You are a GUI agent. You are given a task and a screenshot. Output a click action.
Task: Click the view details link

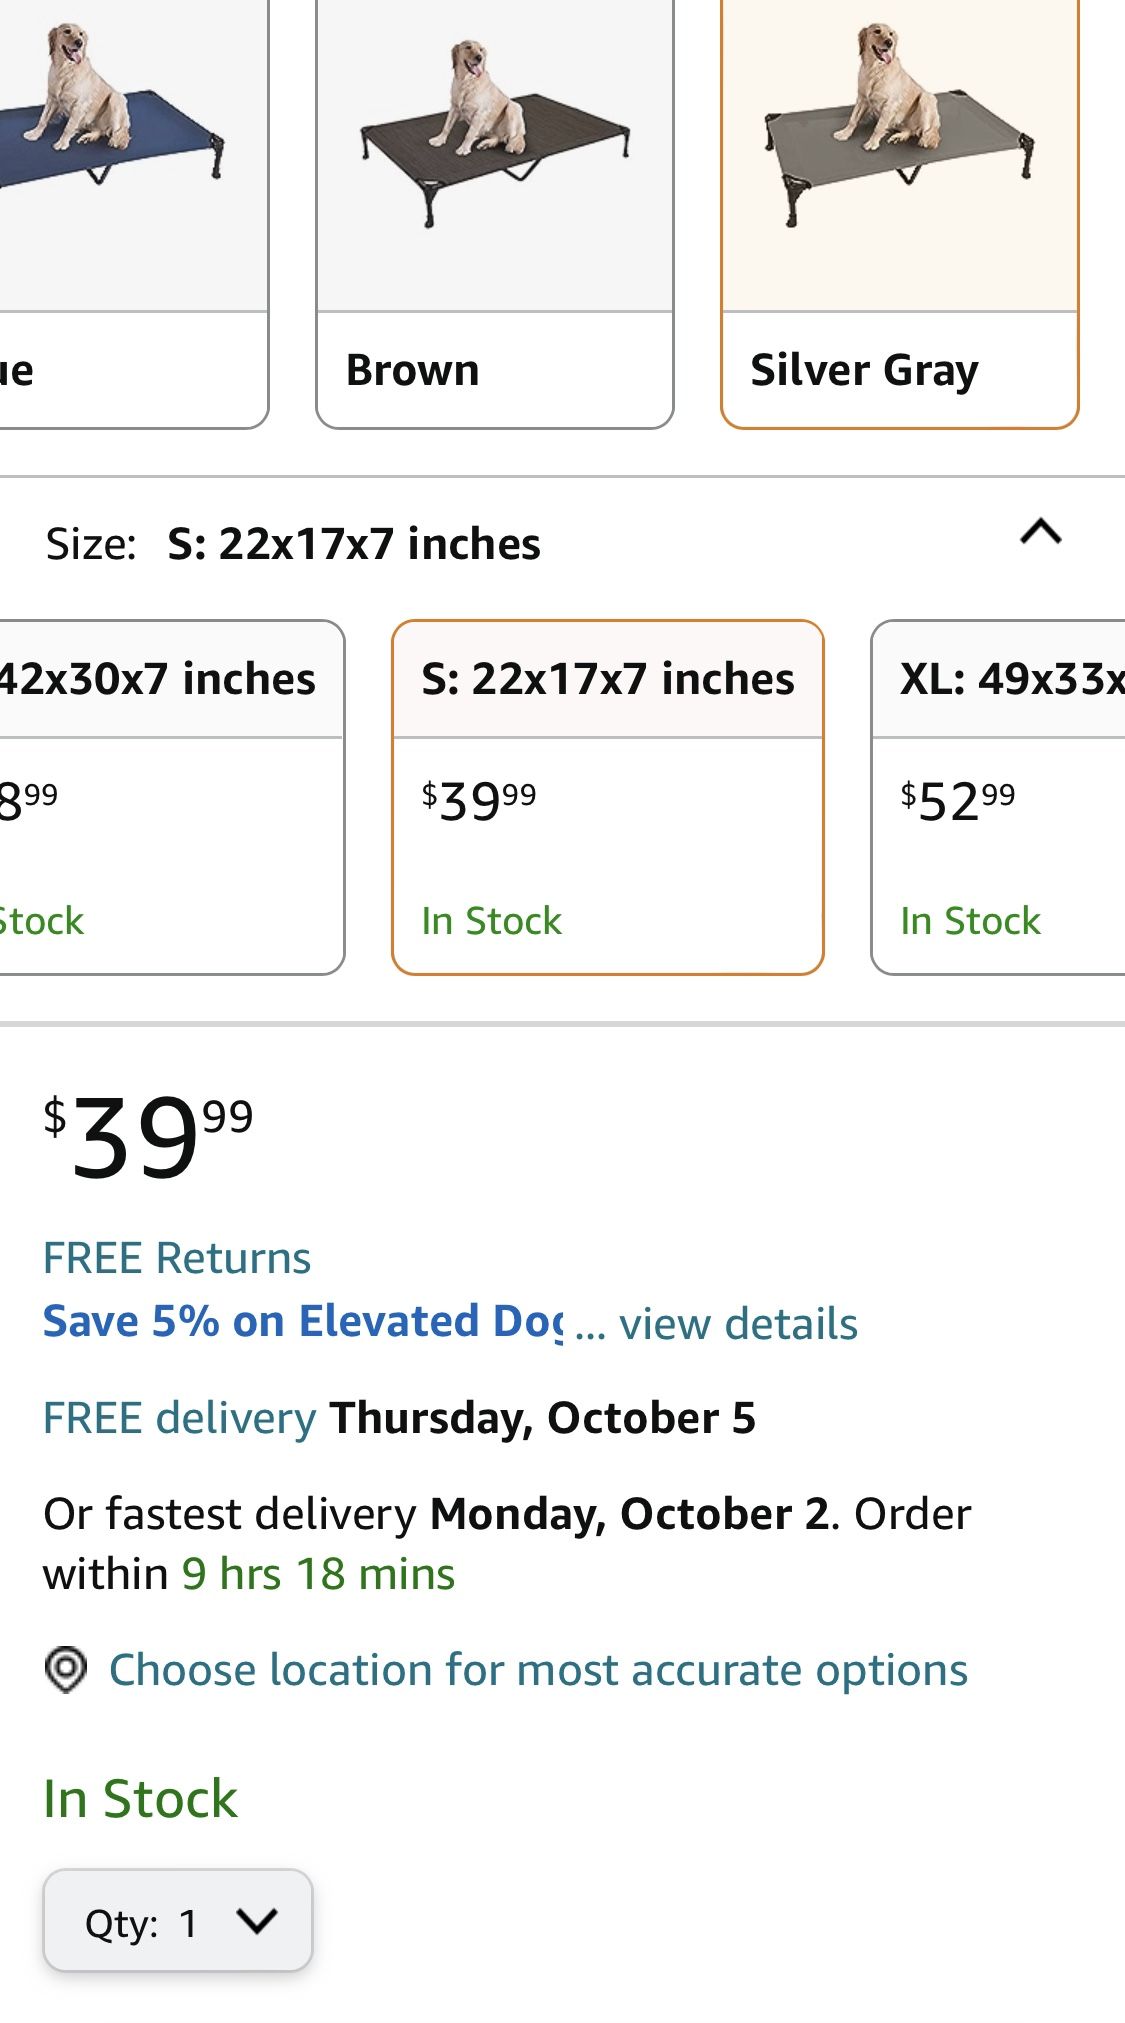pos(738,1324)
